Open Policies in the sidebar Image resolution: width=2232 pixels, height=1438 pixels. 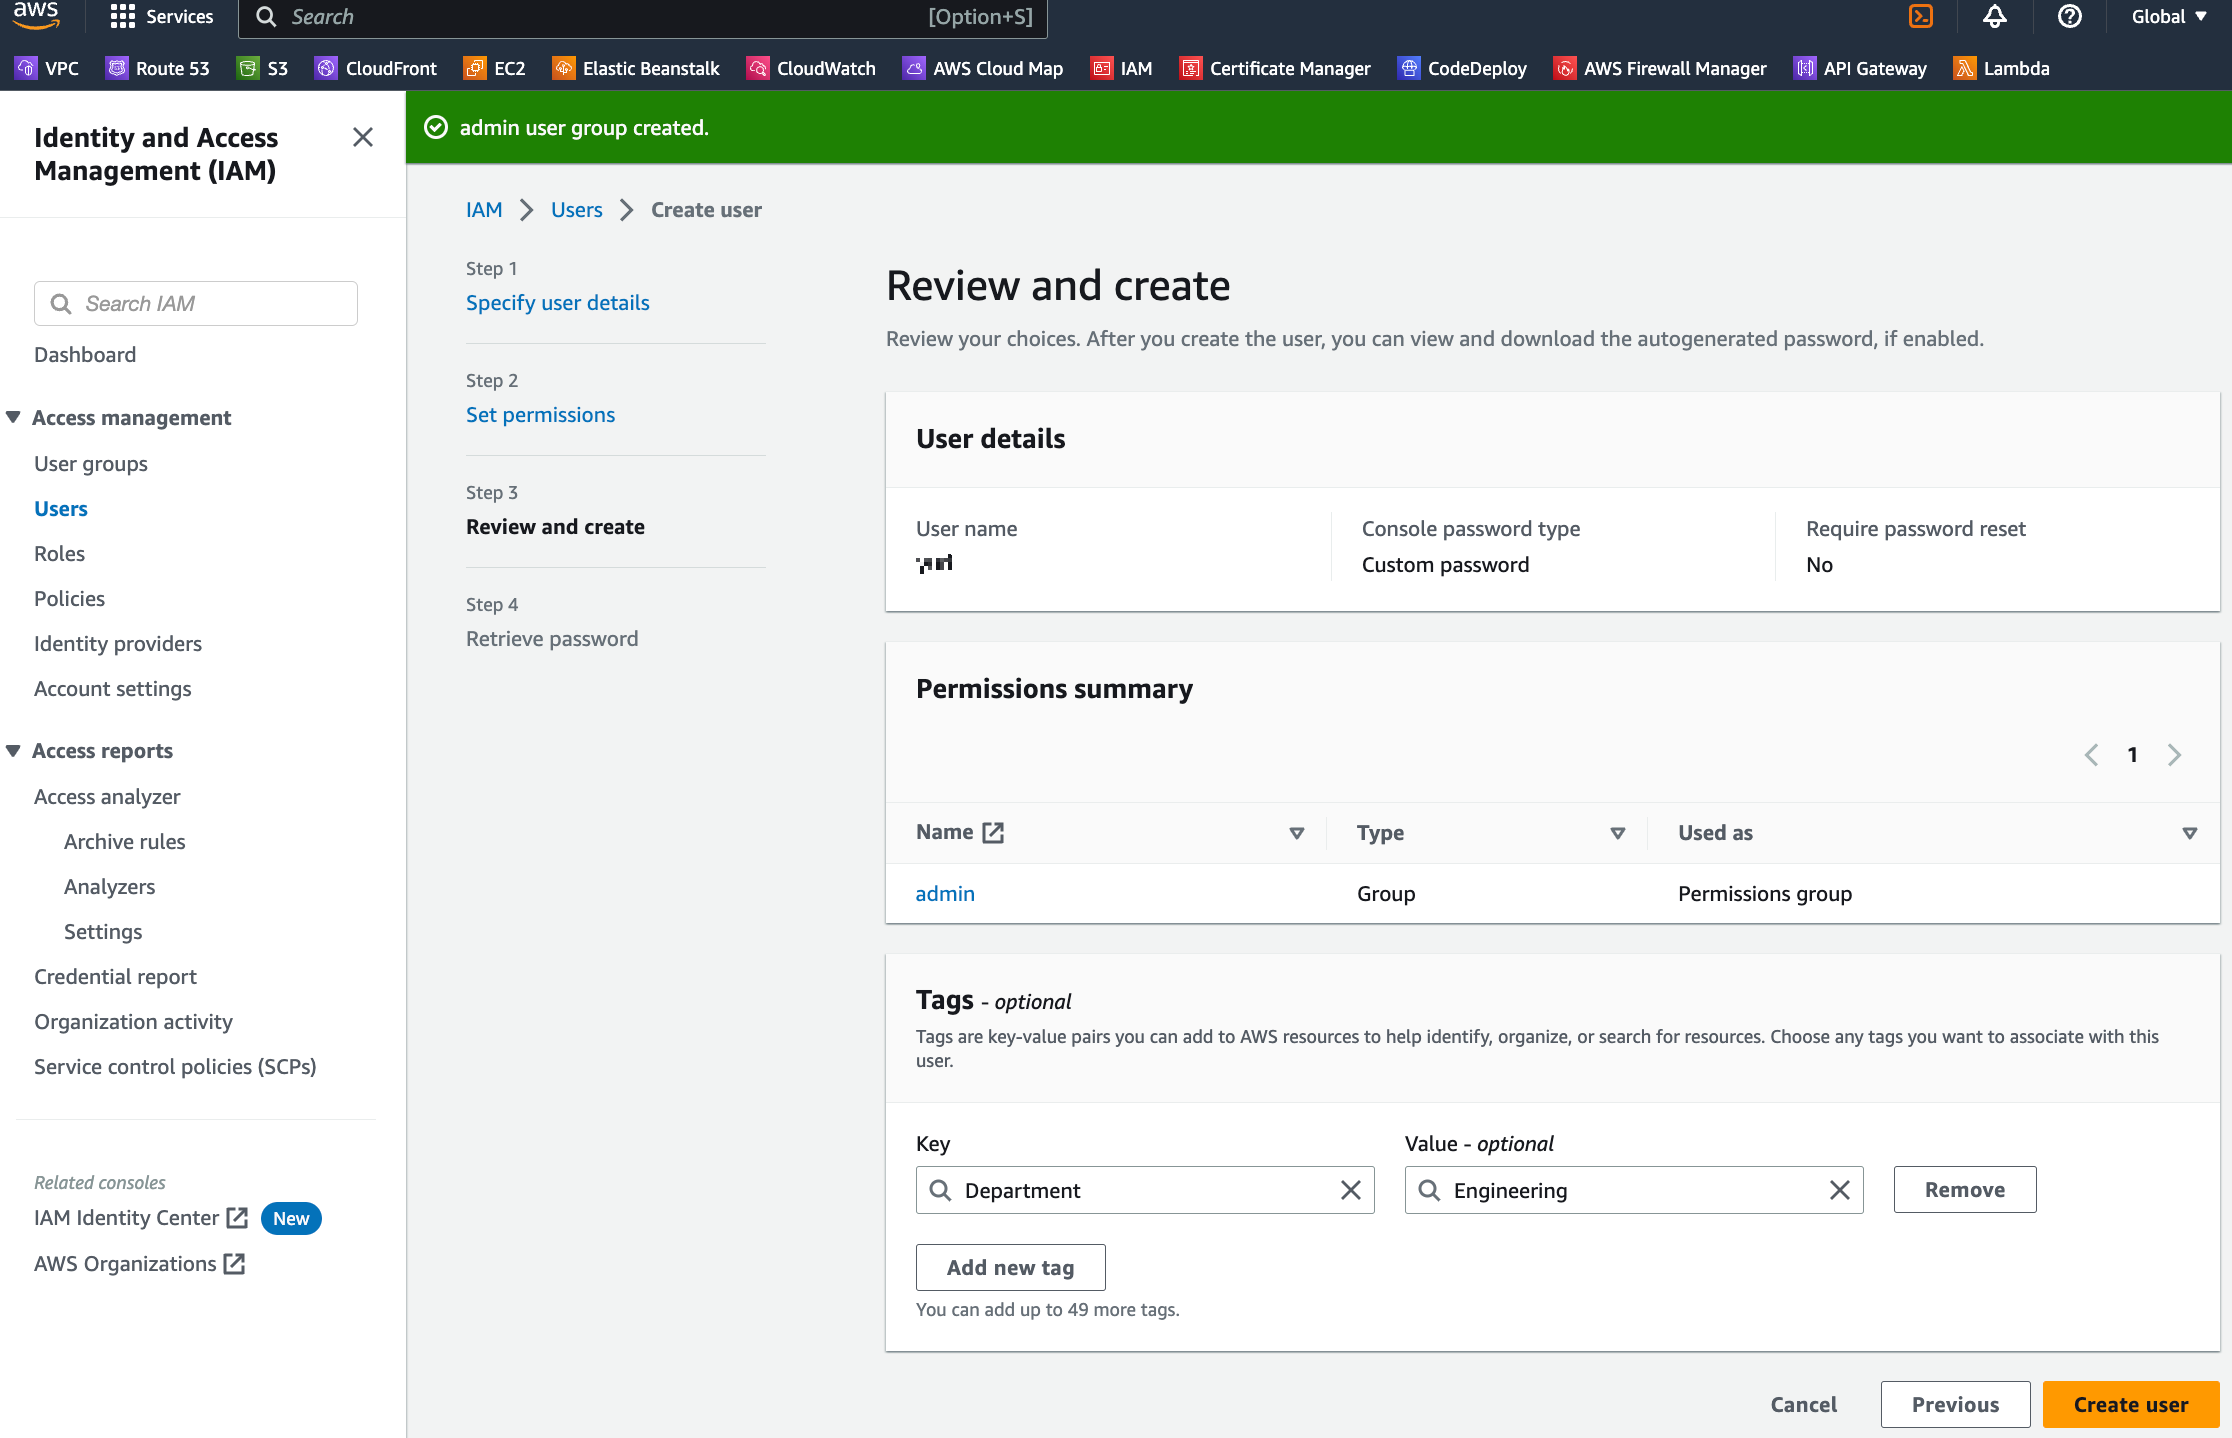[x=69, y=598]
